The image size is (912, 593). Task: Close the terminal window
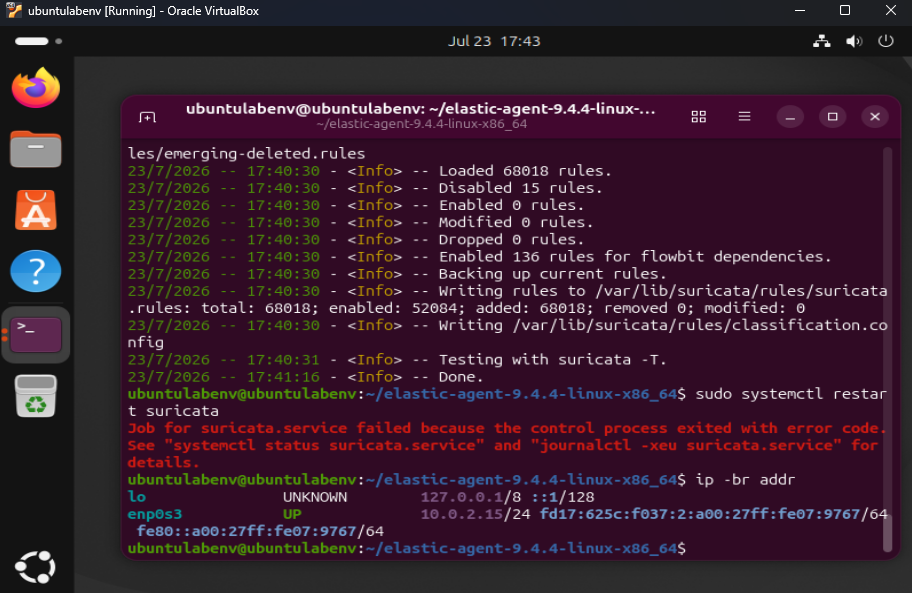875,117
